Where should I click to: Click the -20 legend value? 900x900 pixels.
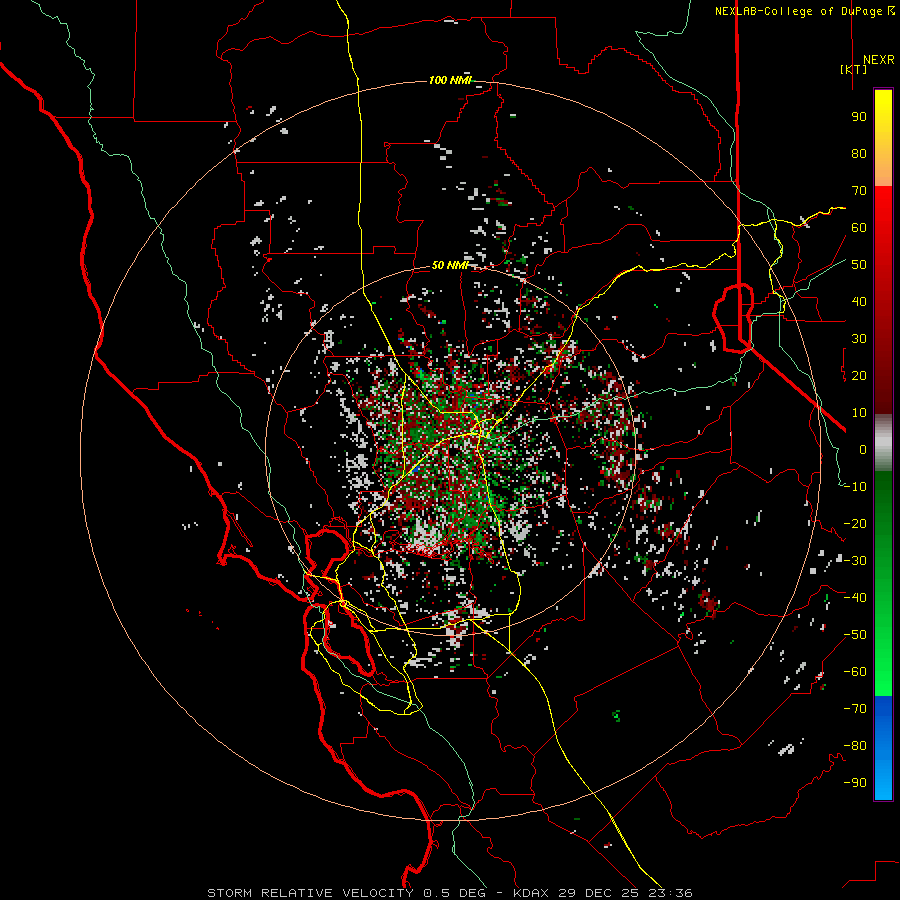[x=855, y=523]
